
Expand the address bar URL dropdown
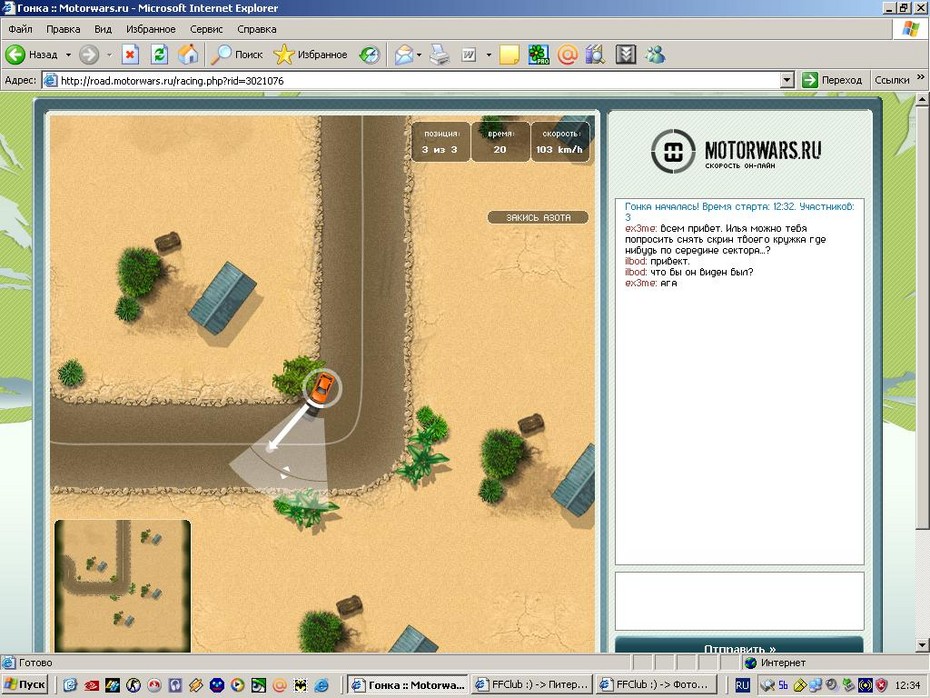[787, 80]
